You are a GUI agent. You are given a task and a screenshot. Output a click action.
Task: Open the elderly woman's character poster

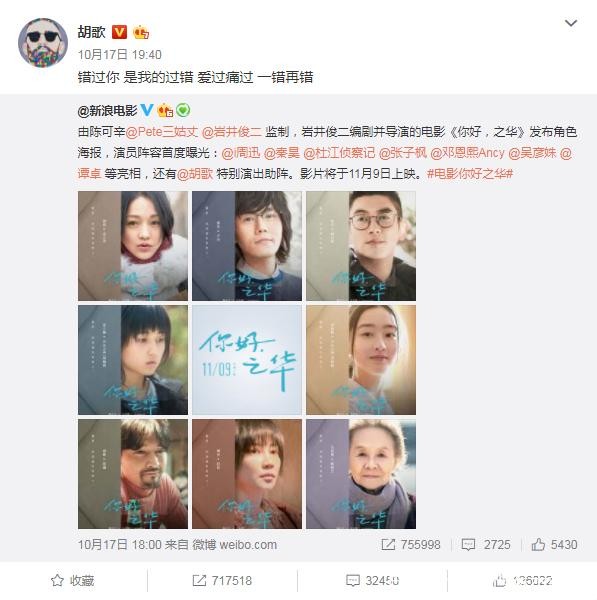pyautogui.click(x=361, y=474)
